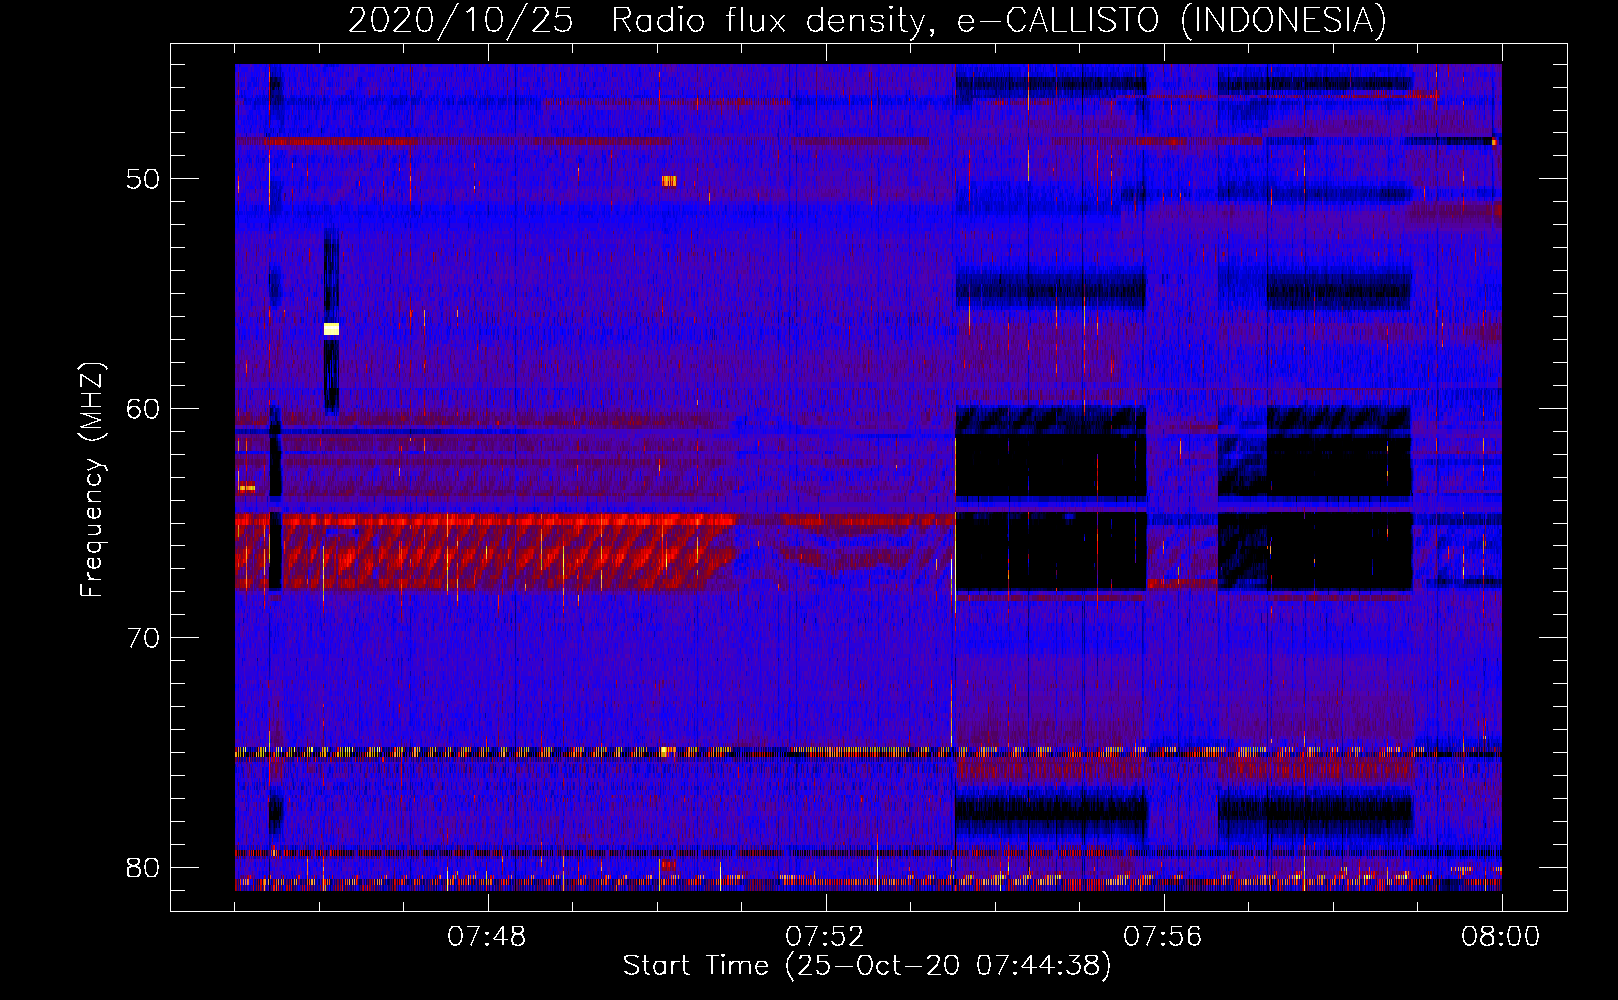Click the frequency tick label 60
The width and height of the screenshot is (1618, 1000).
pos(142,408)
